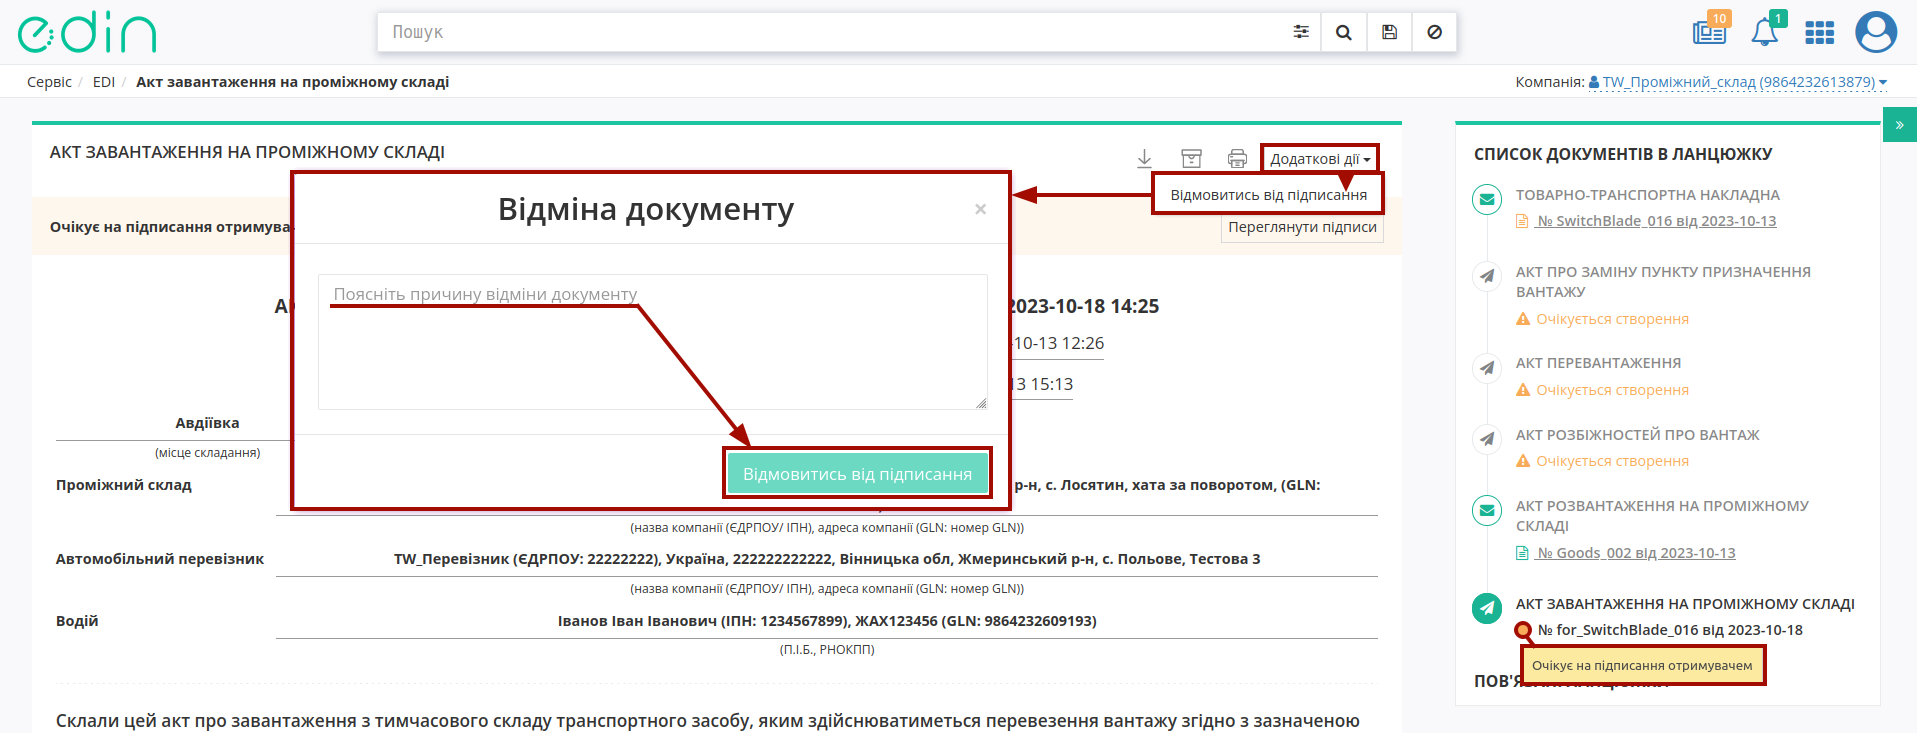Click the cancellation reason text area
Image resolution: width=1917 pixels, height=733 pixels.
point(652,342)
